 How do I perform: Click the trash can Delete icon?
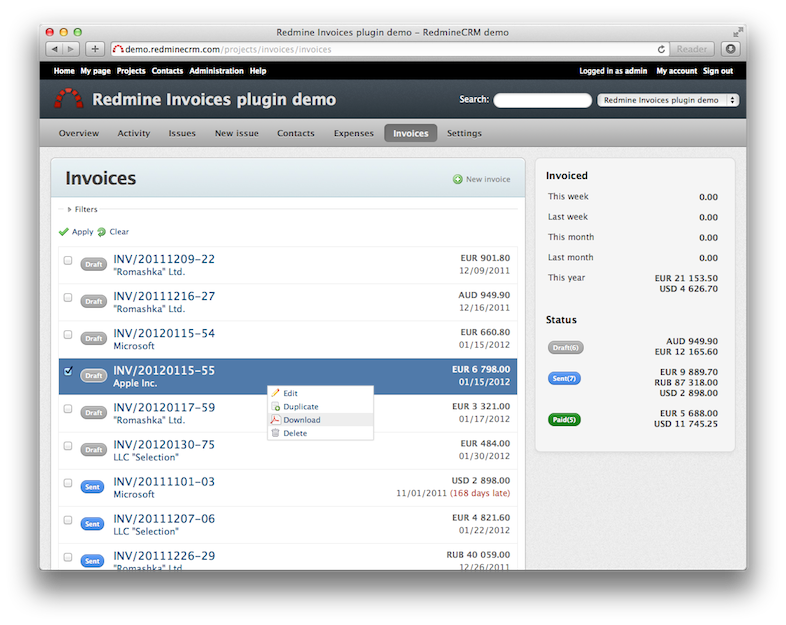click(276, 433)
